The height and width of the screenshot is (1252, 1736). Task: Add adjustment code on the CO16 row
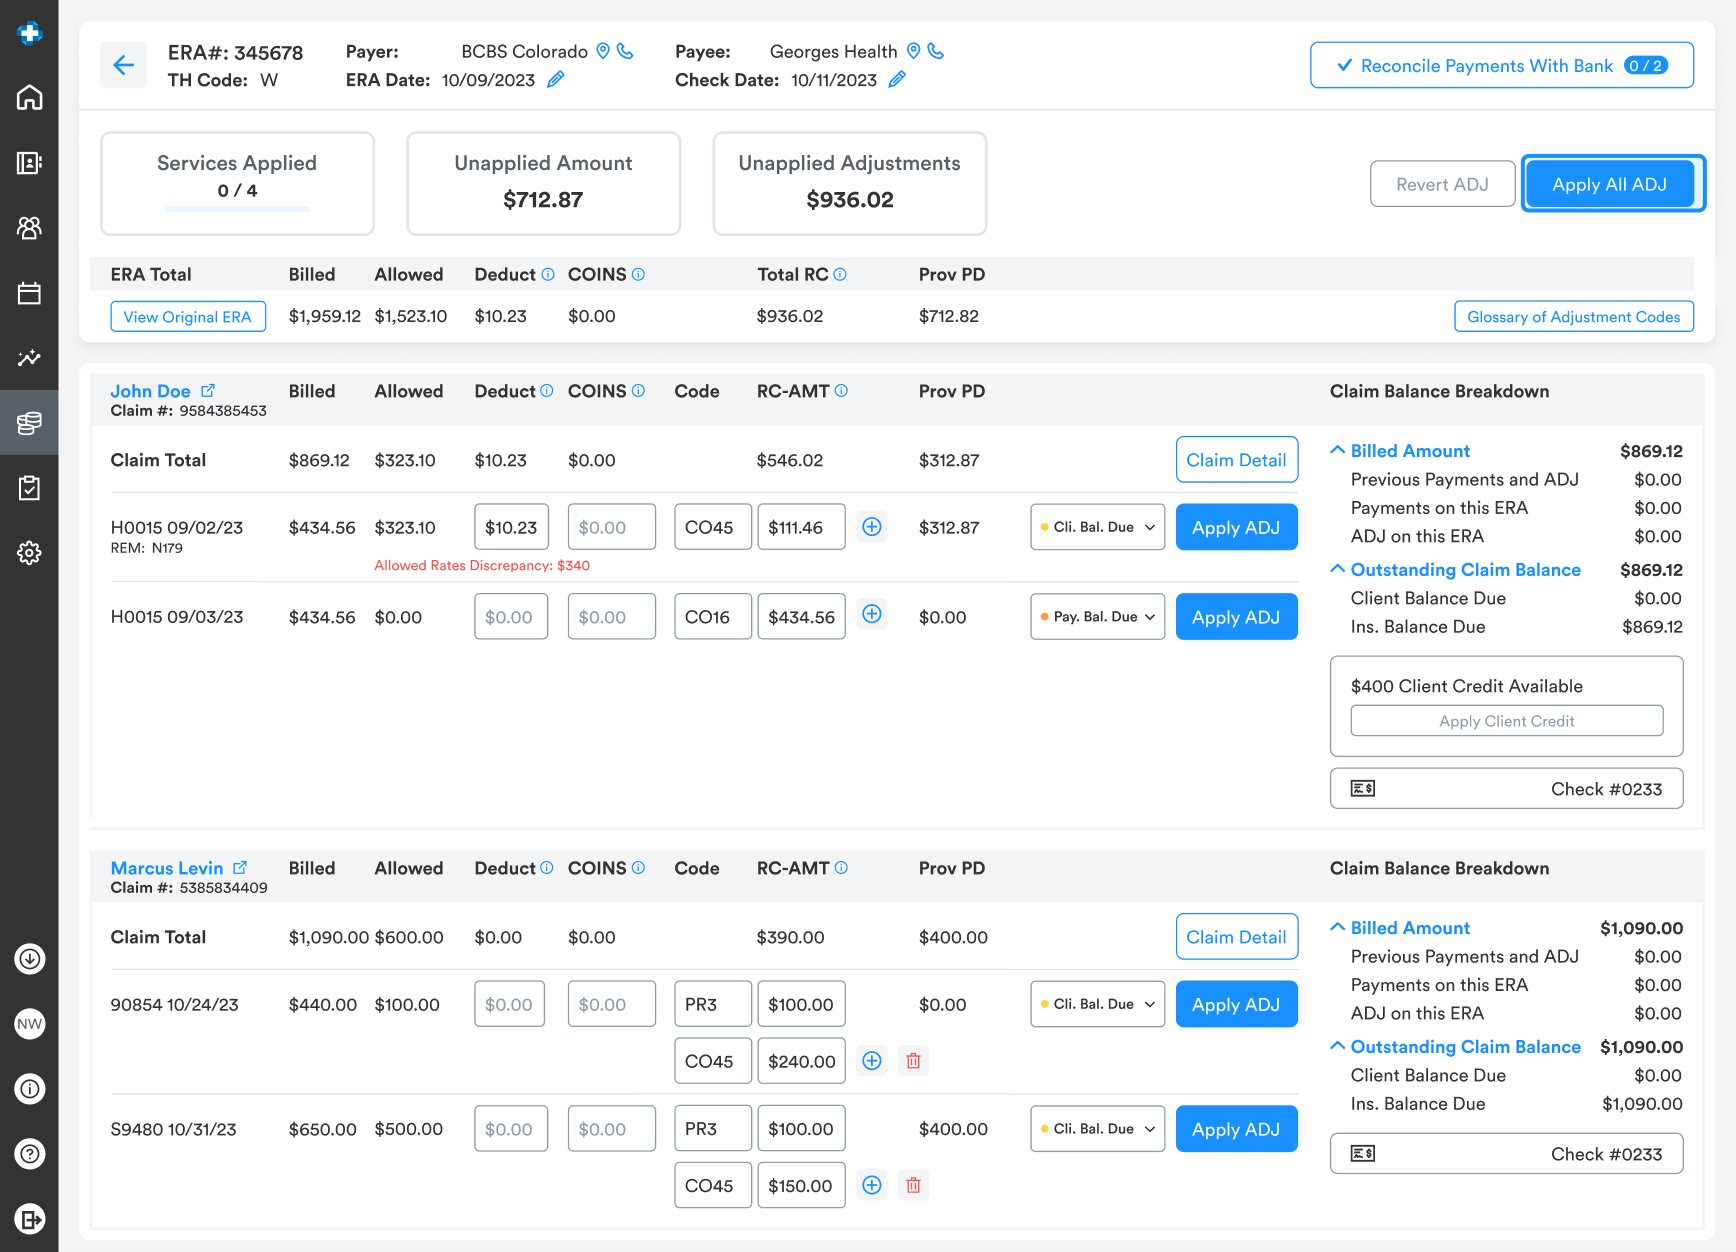point(872,615)
